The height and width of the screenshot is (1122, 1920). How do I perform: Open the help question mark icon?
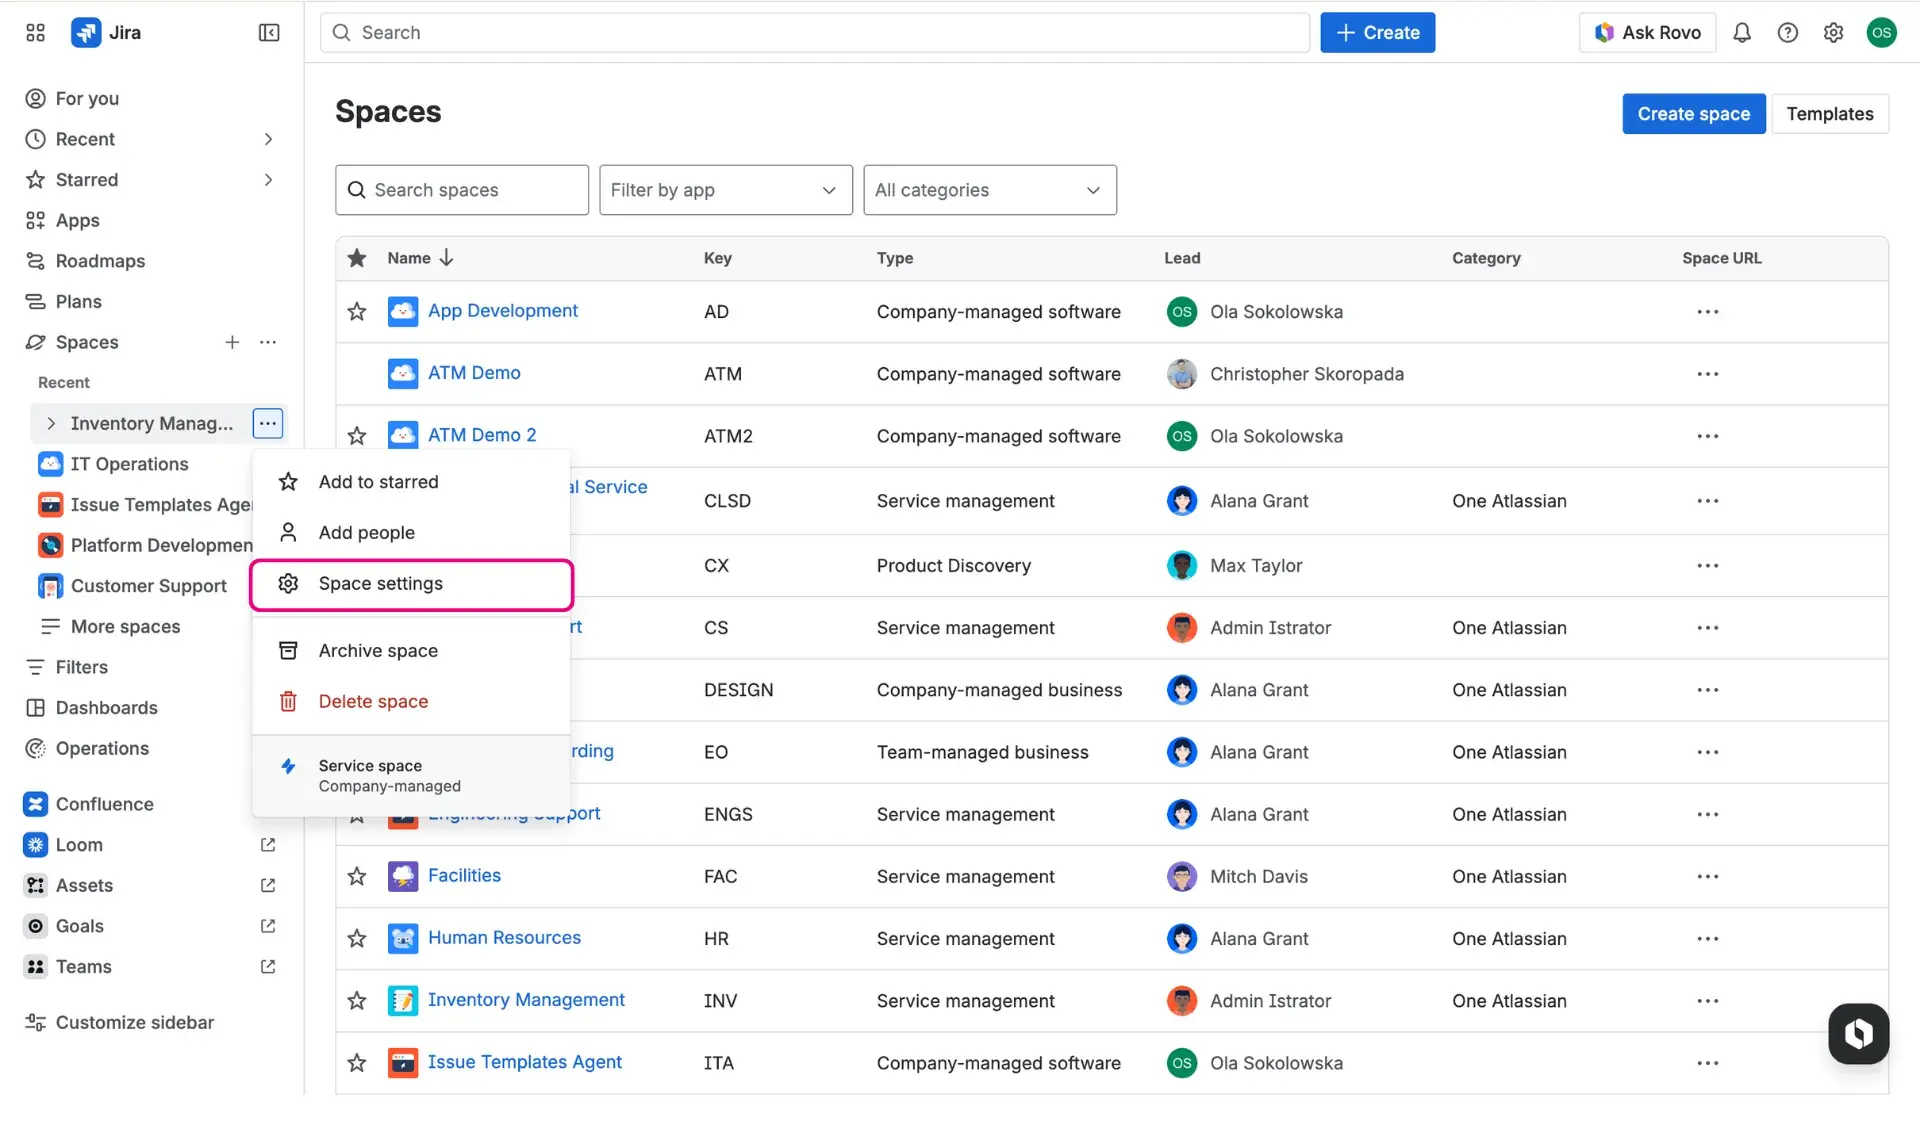(1788, 33)
